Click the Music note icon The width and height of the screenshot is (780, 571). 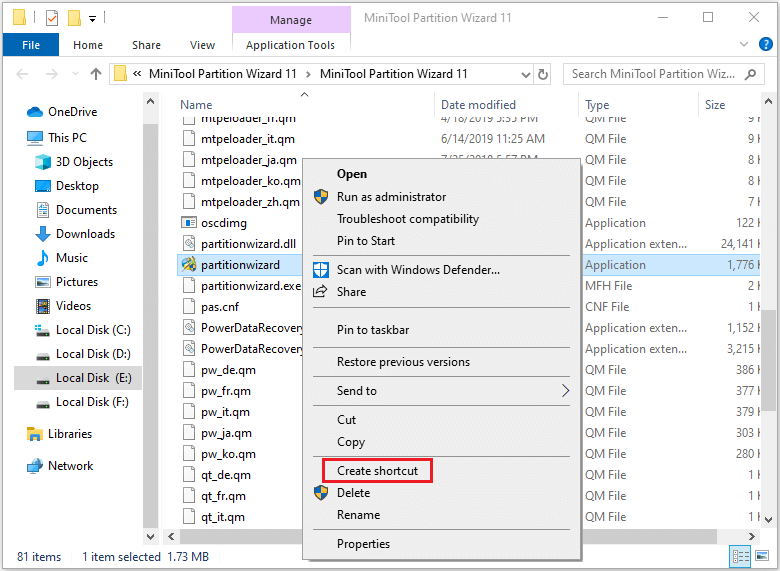pyautogui.click(x=43, y=258)
